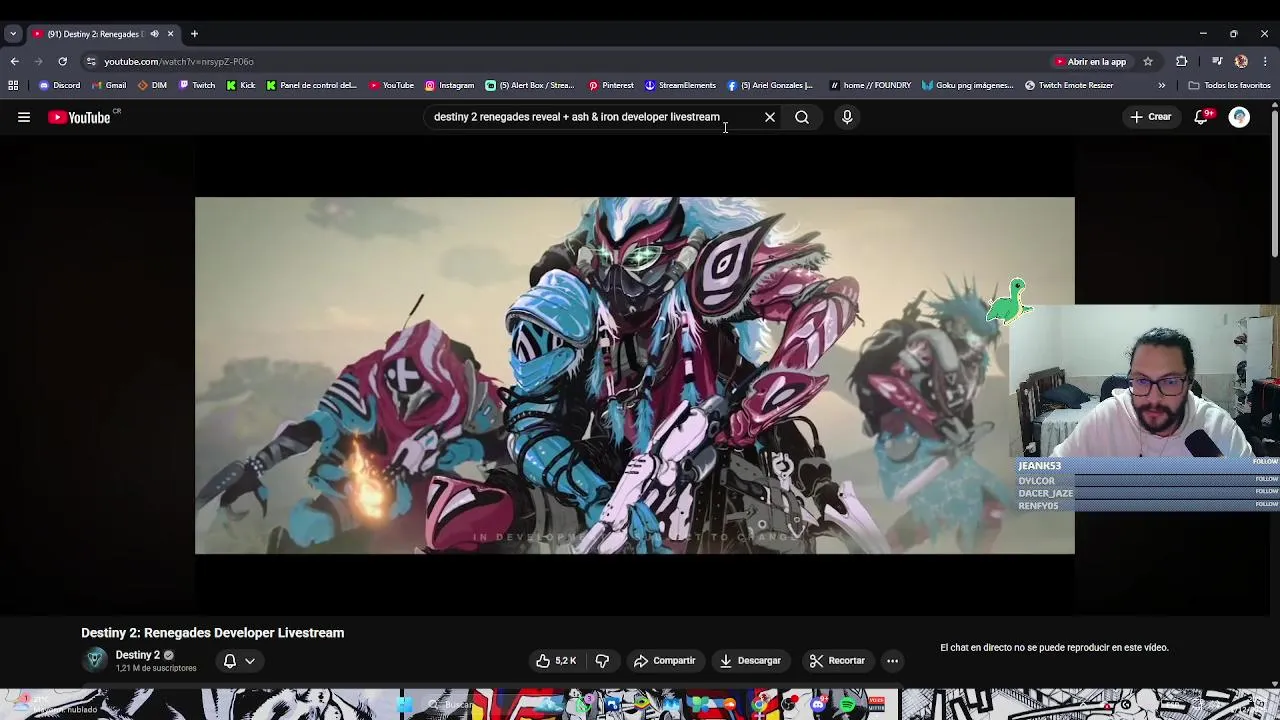The image size is (1280, 720).
Task: Open the Pinterest bookmark
Action: coord(610,85)
